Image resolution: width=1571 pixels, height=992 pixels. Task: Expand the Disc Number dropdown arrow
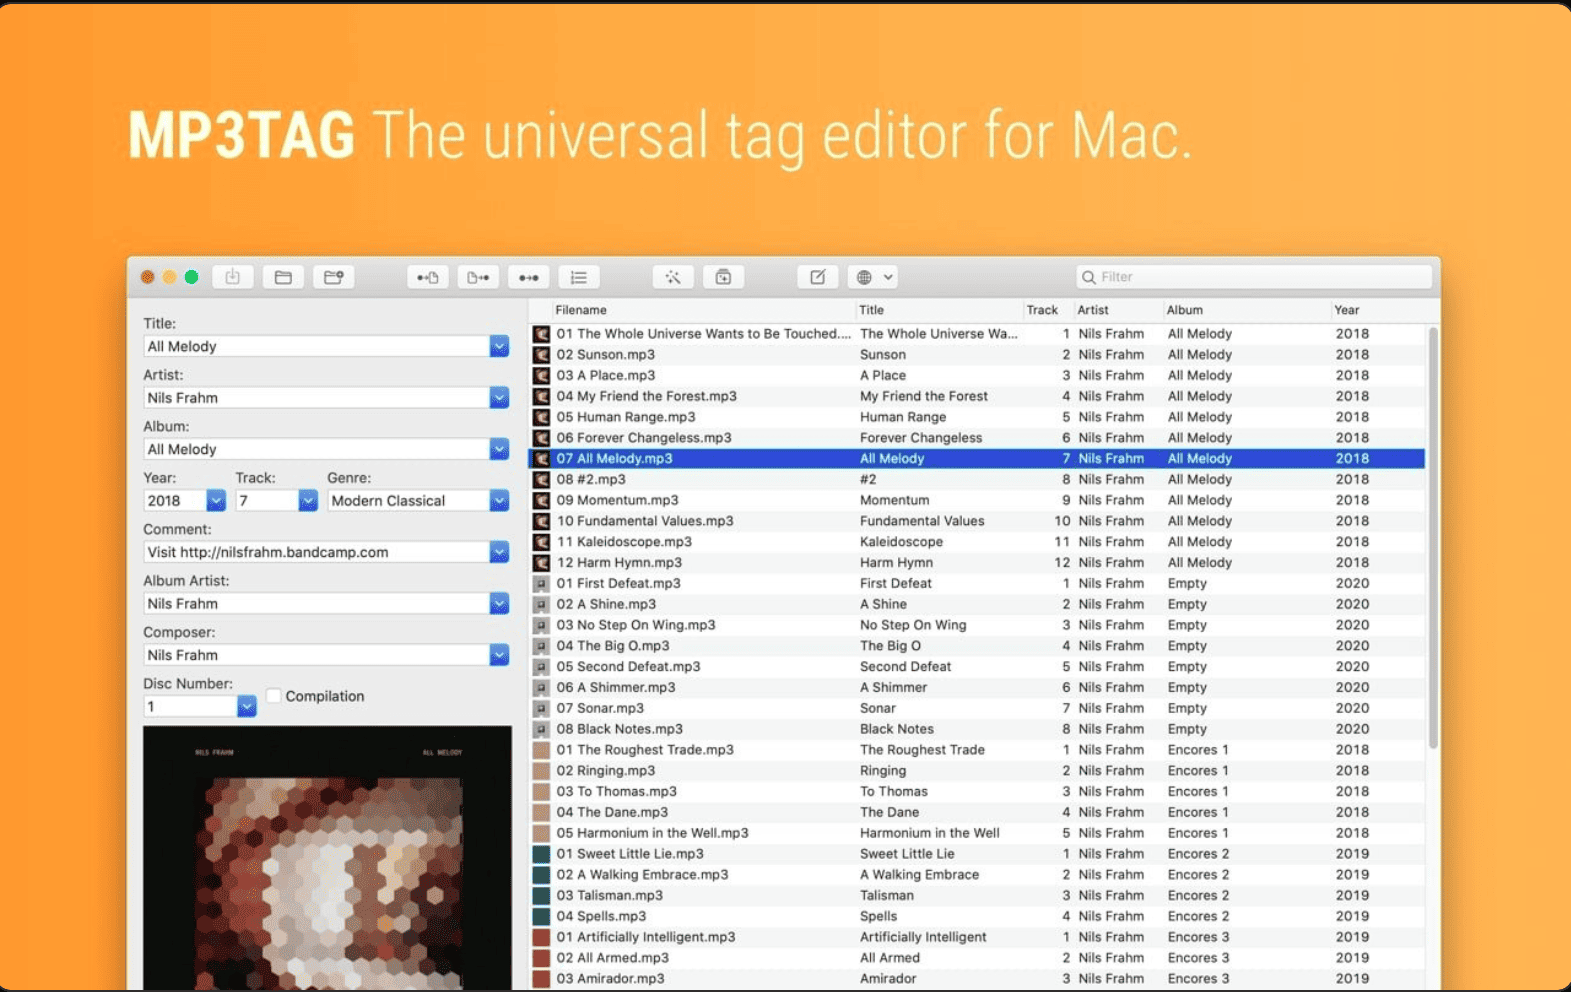(x=247, y=707)
